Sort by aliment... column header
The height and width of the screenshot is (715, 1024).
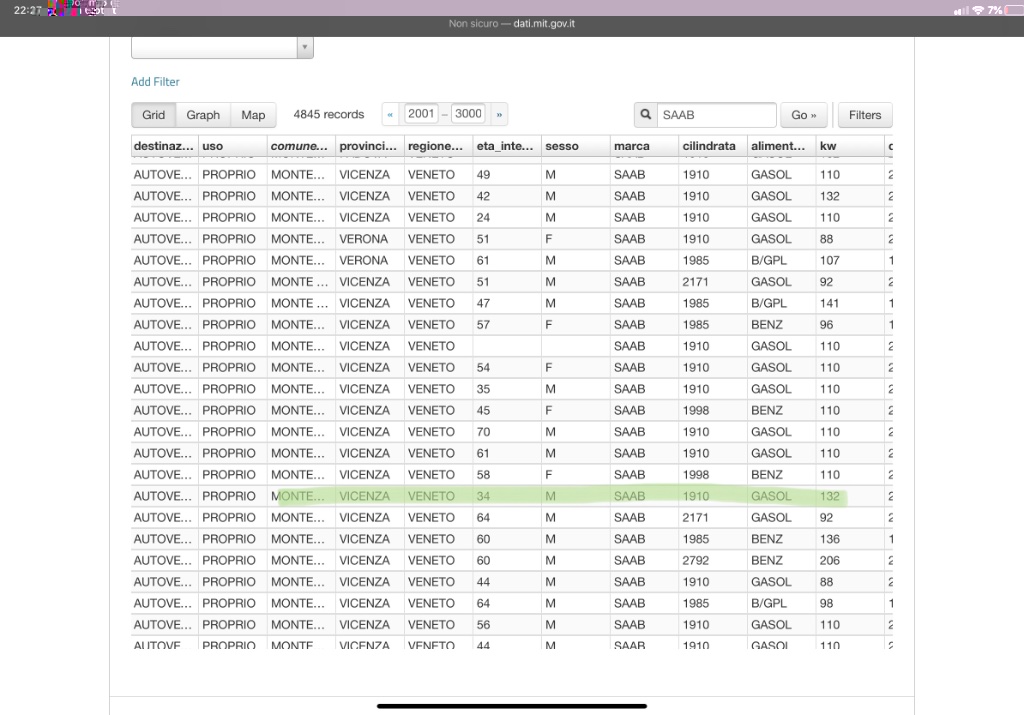(781, 146)
